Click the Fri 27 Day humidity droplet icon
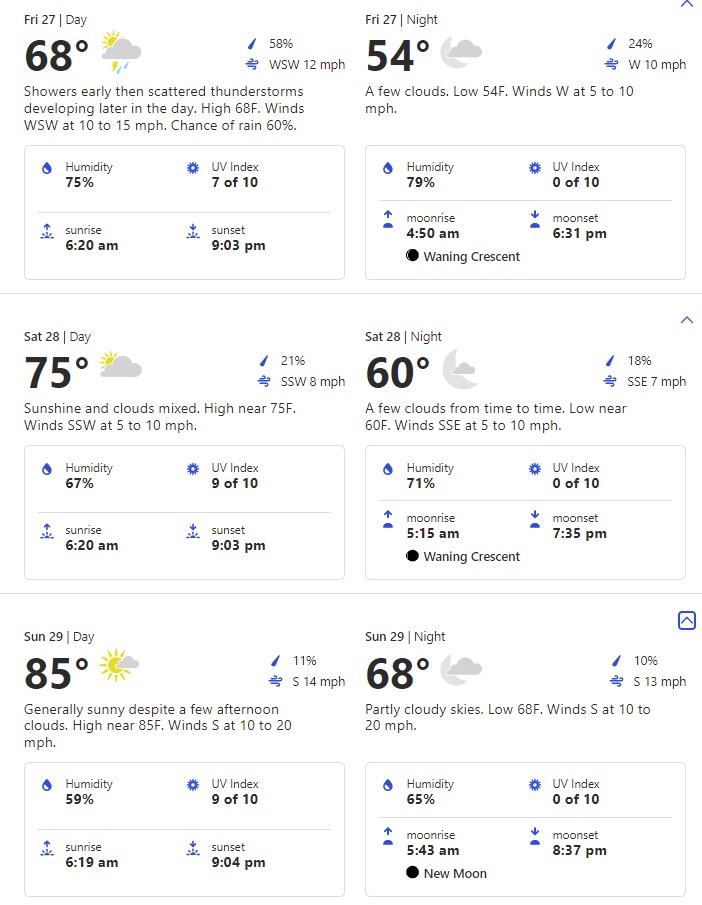 click(47, 168)
